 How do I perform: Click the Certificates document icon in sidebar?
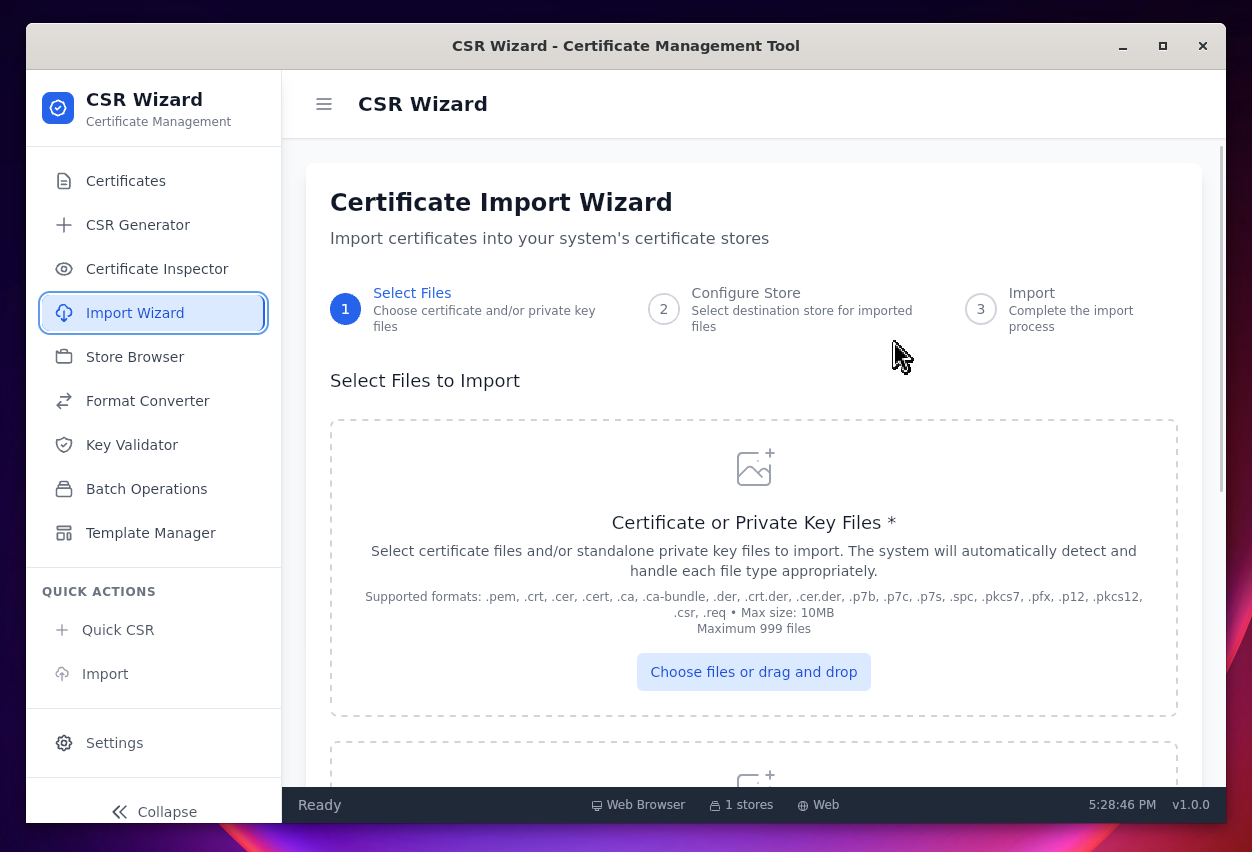[64, 181]
